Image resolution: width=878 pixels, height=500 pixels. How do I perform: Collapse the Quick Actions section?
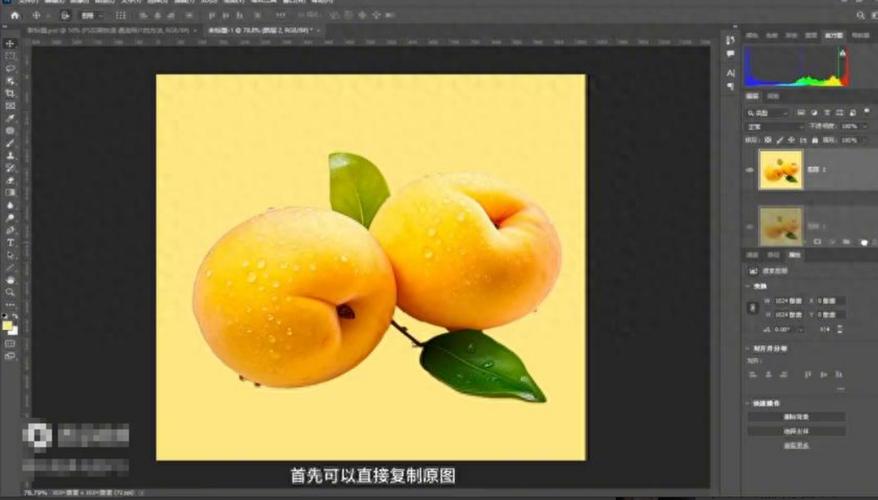[749, 403]
